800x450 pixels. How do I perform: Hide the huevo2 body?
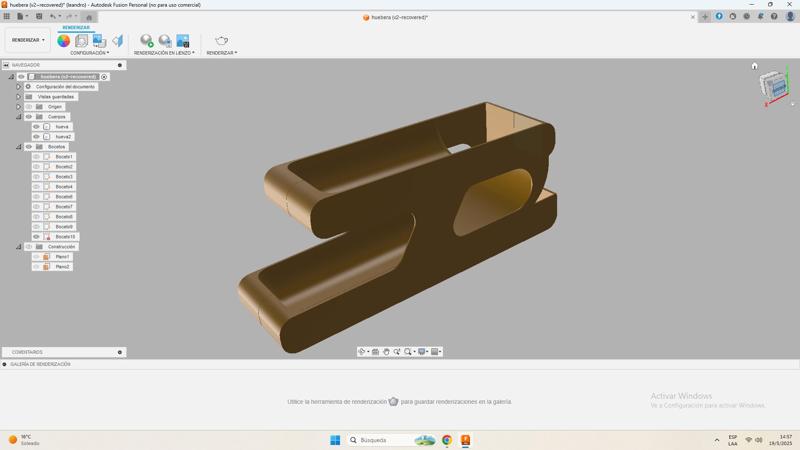(36, 137)
